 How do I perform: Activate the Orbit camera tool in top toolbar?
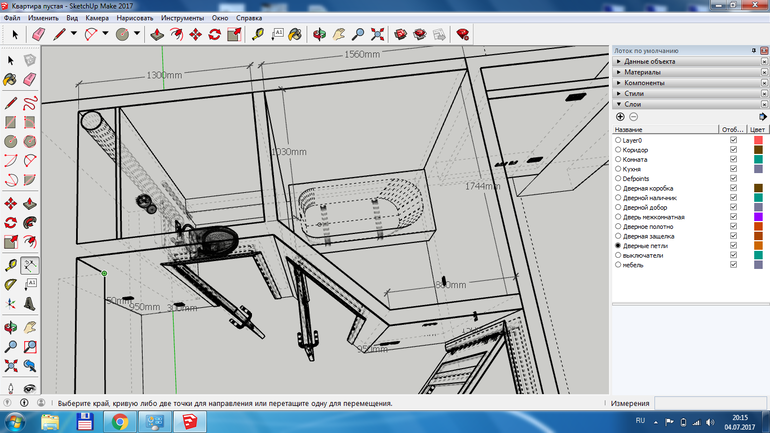(319, 34)
